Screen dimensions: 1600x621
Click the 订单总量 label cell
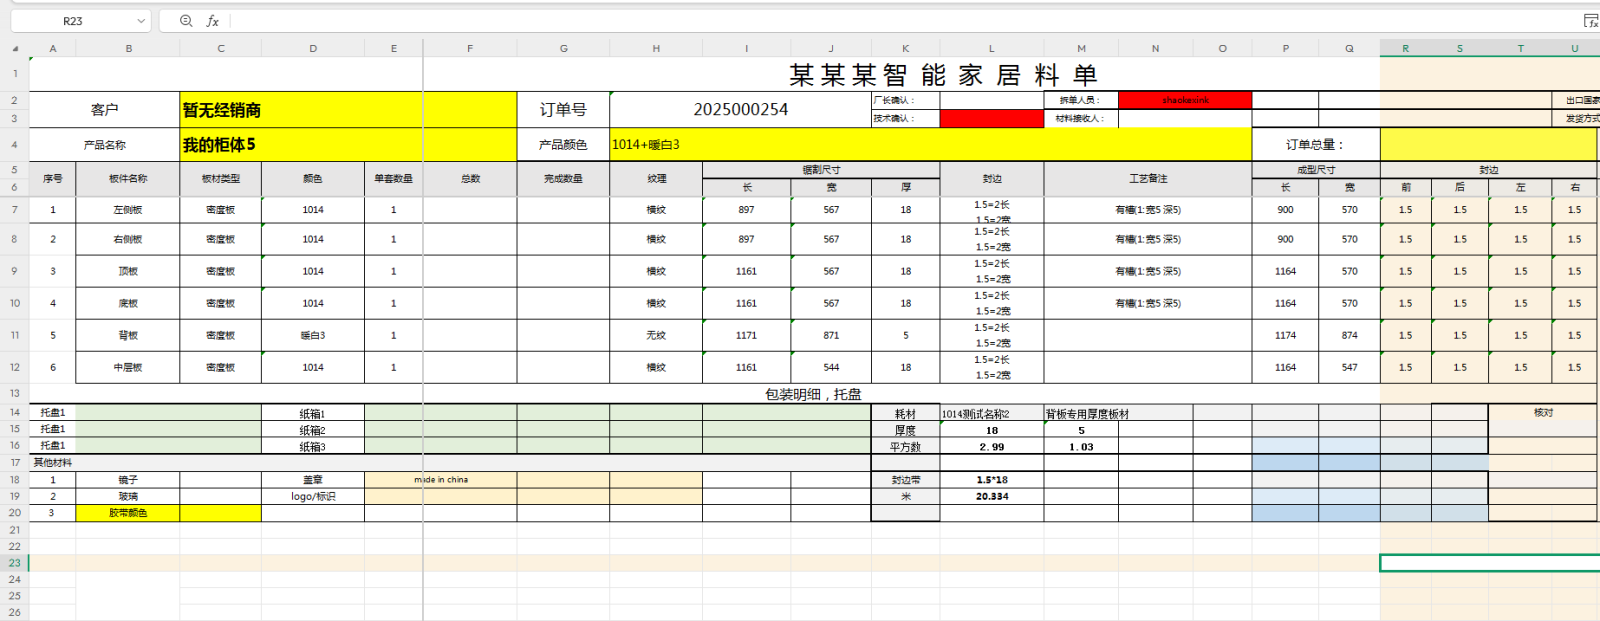pos(1315,145)
